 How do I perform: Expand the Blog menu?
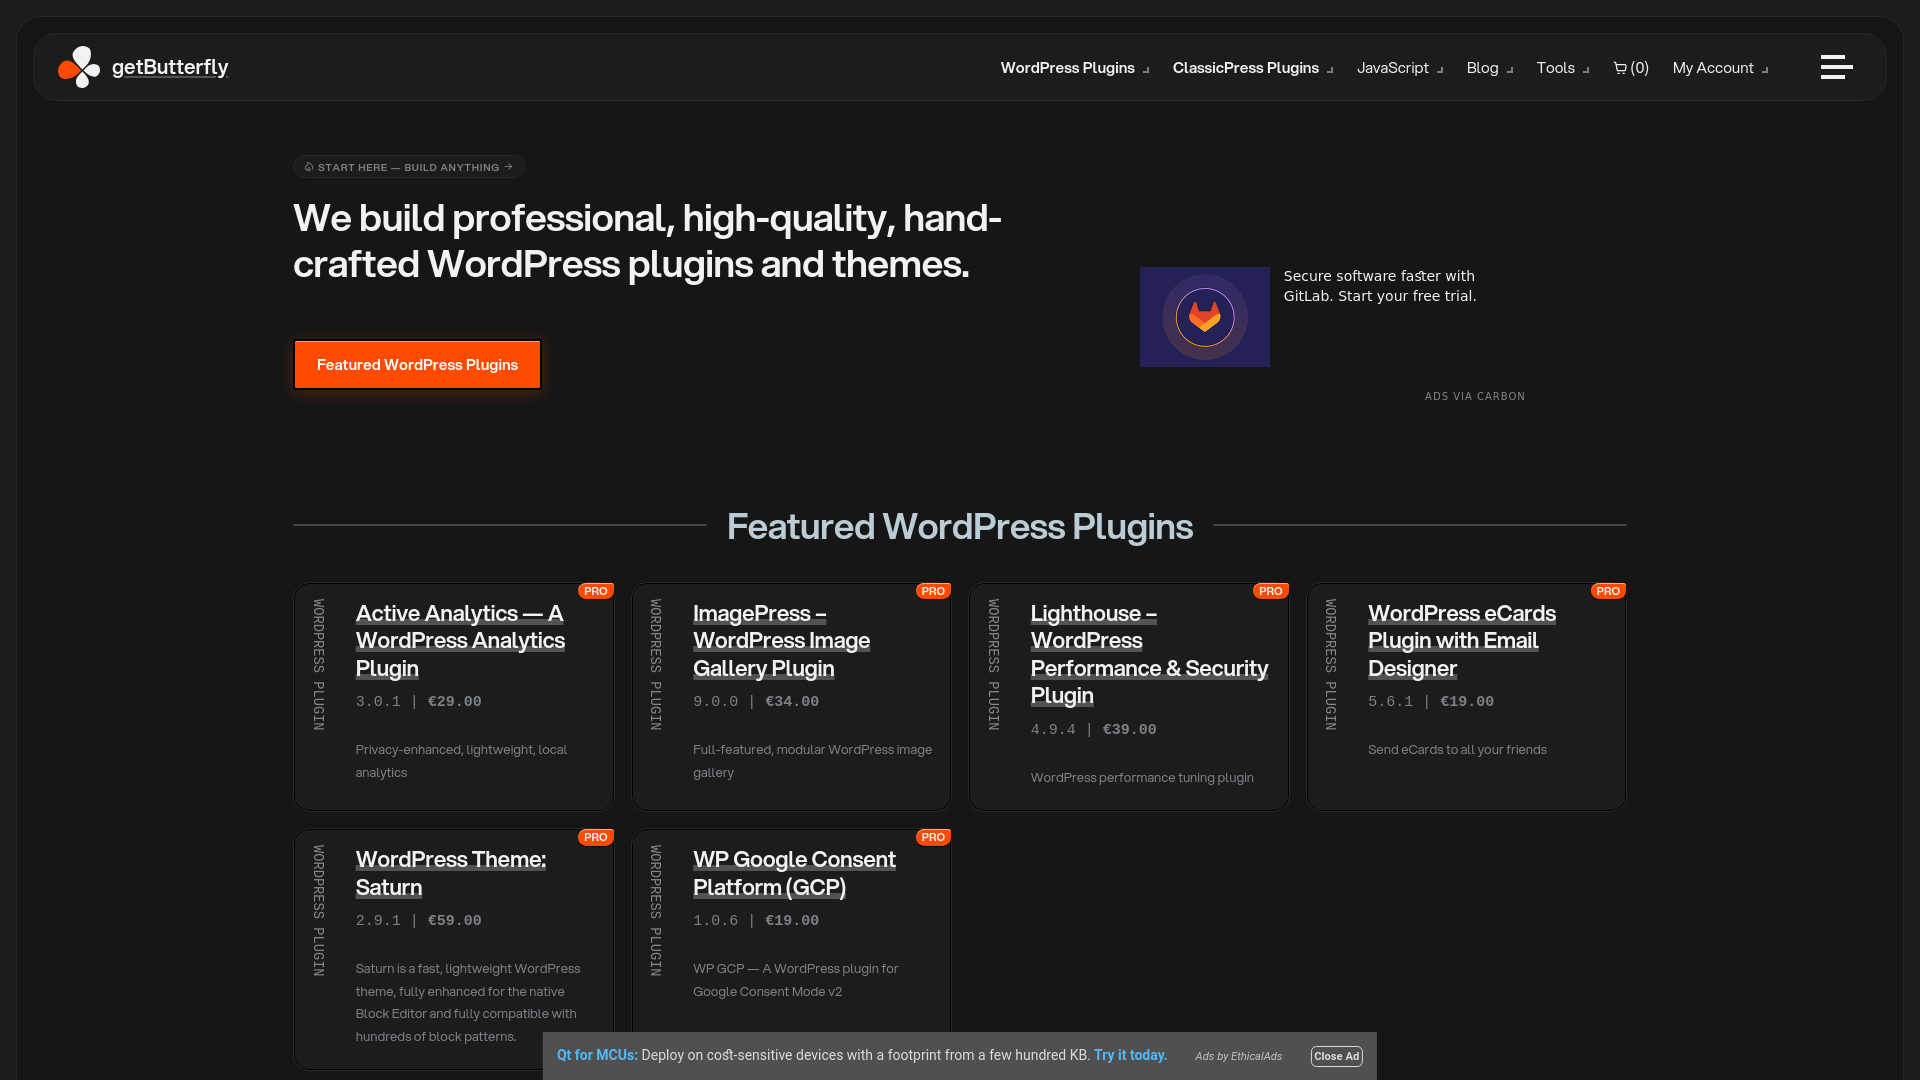point(1490,68)
